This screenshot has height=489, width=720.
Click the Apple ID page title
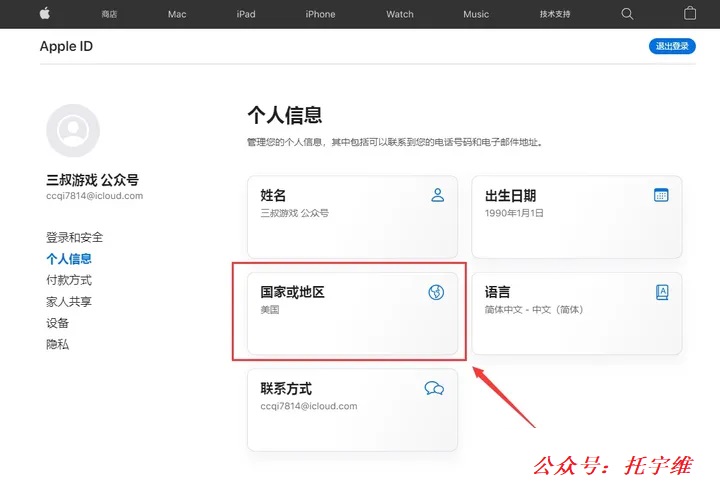click(66, 46)
